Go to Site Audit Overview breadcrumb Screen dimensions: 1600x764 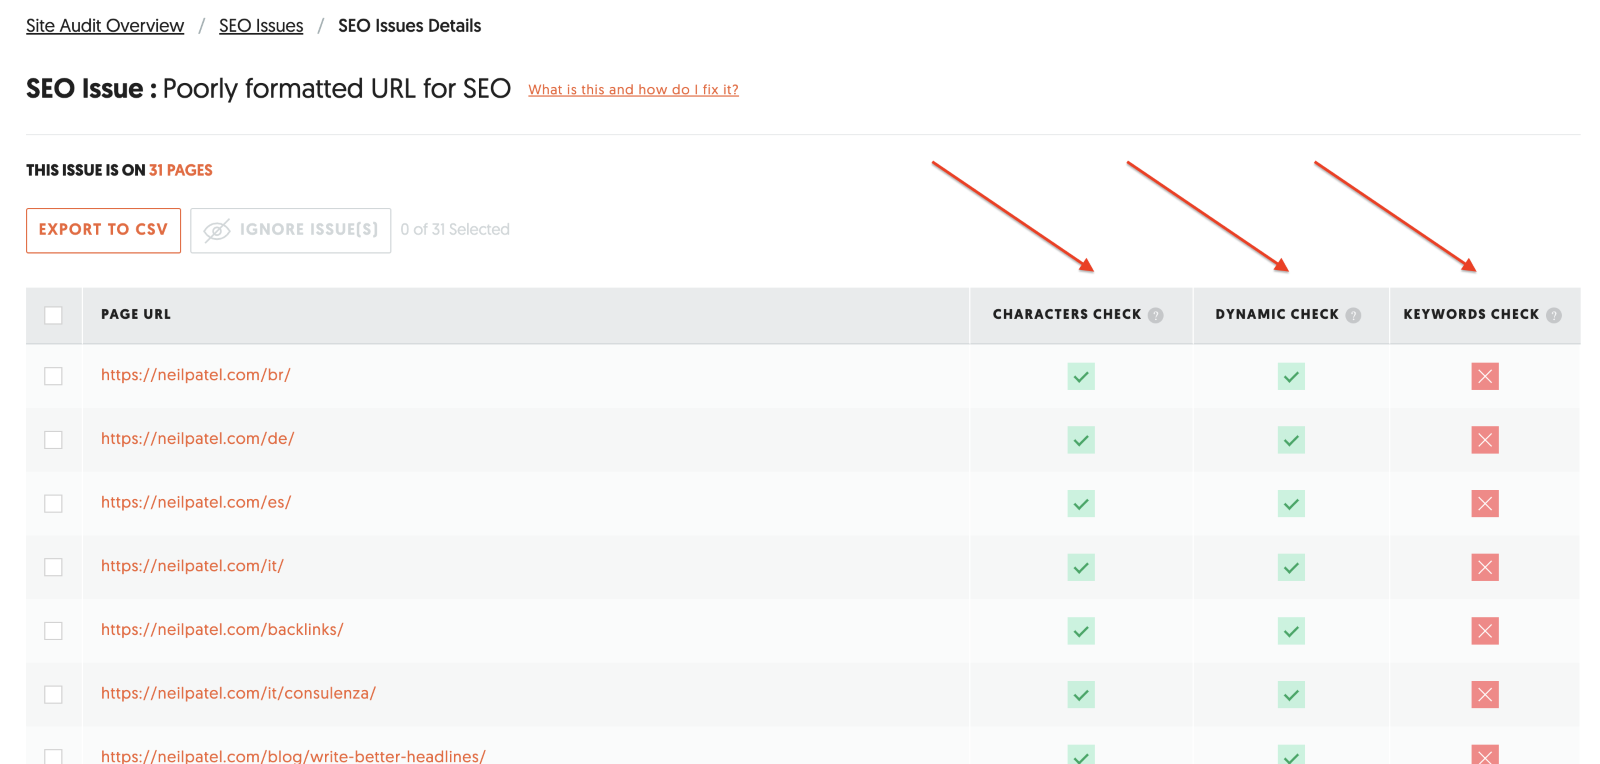click(105, 26)
